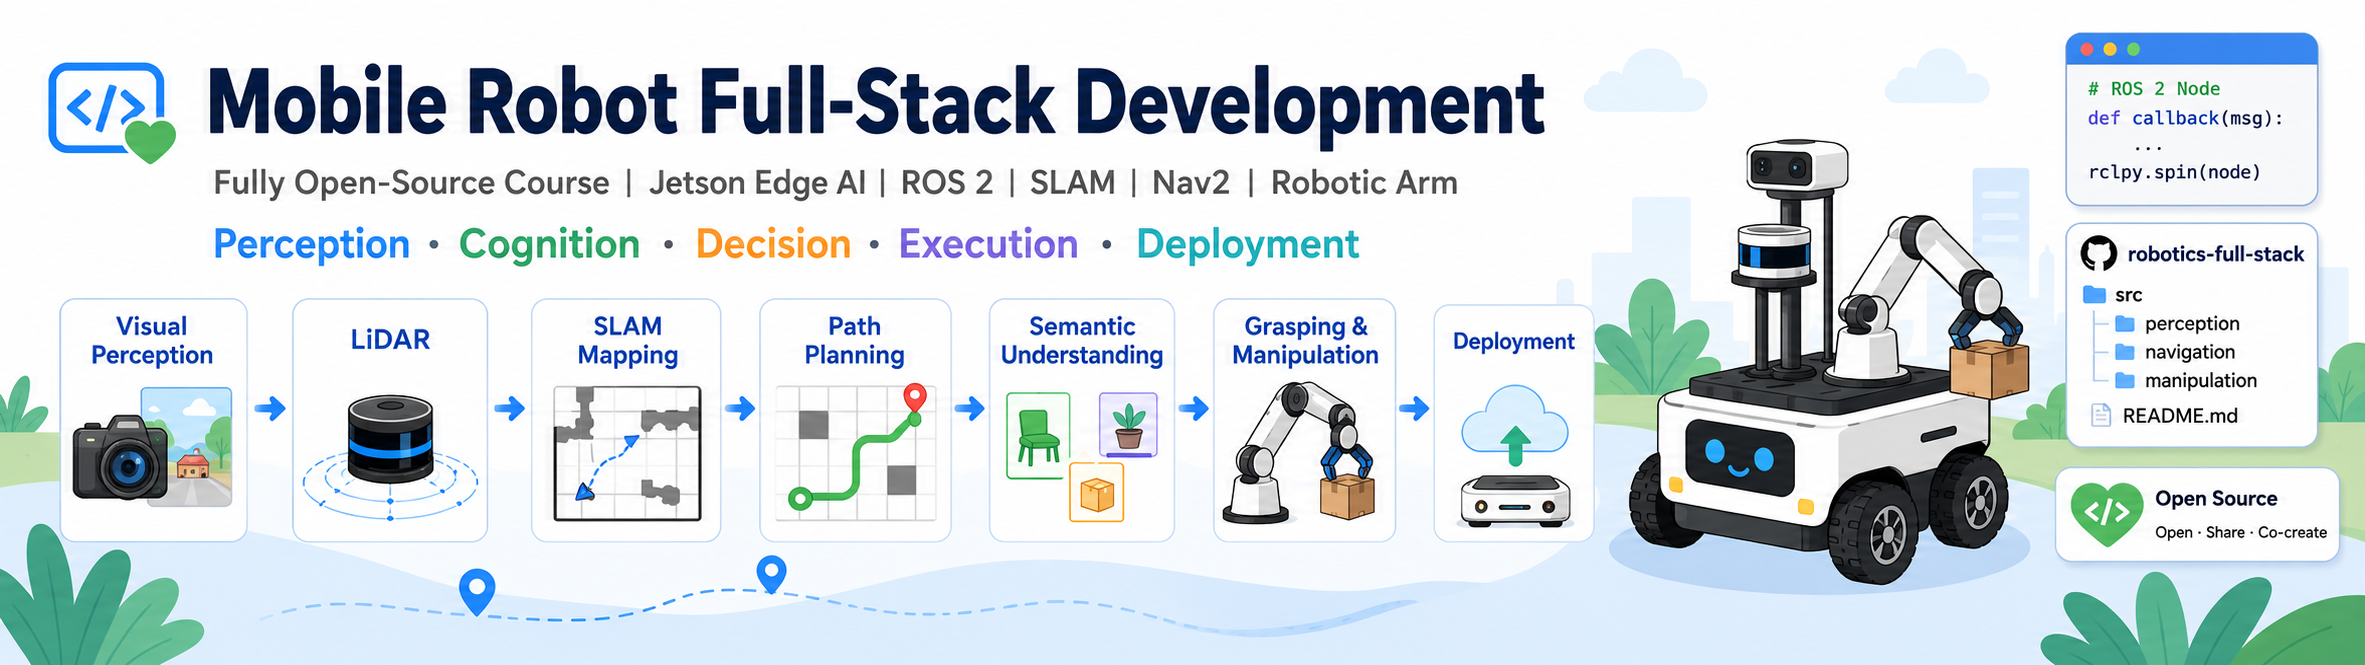
Task: Click the arrow between Visual Perception and LiDAR
Action: (270, 408)
